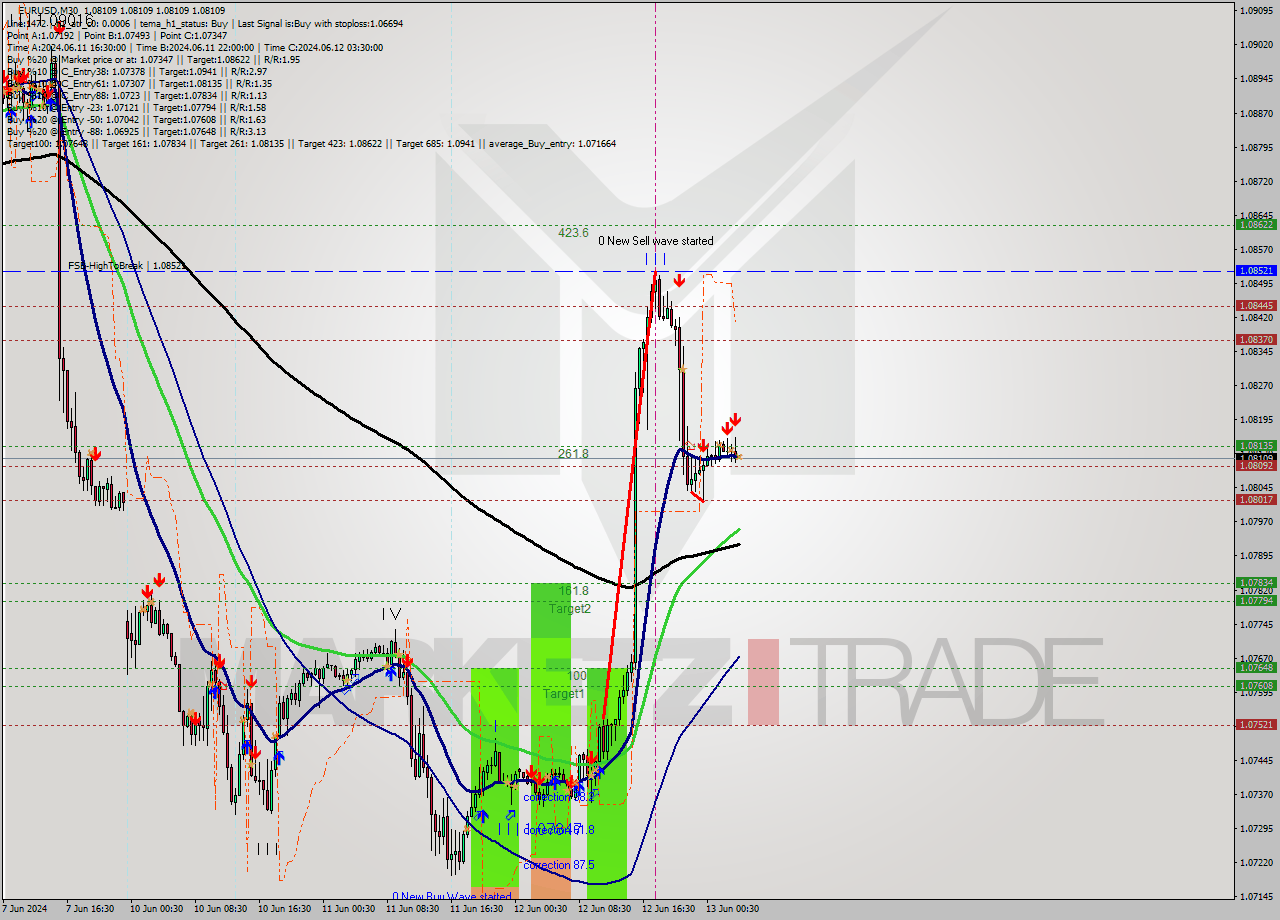Click the red 1.08092 price tag
The height and width of the screenshot is (920, 1280).
[x=1257, y=466]
